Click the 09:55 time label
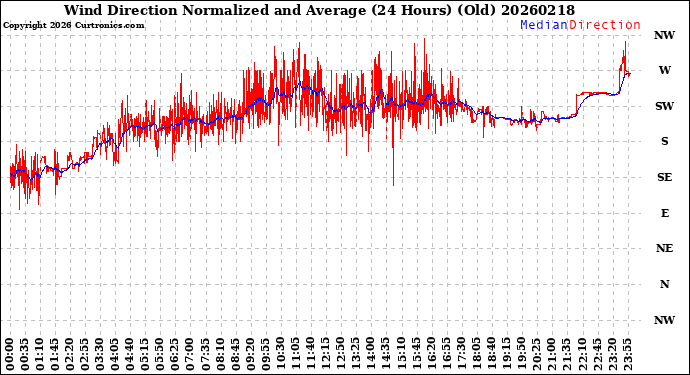 point(265,355)
